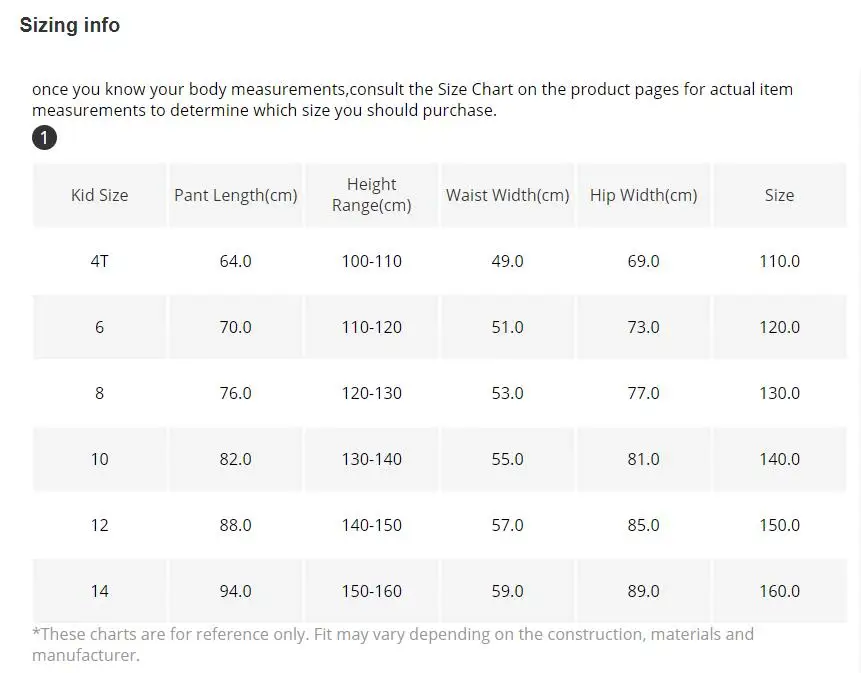
Task: Select the 4T kid size cell
Action: pyautogui.click(x=99, y=261)
